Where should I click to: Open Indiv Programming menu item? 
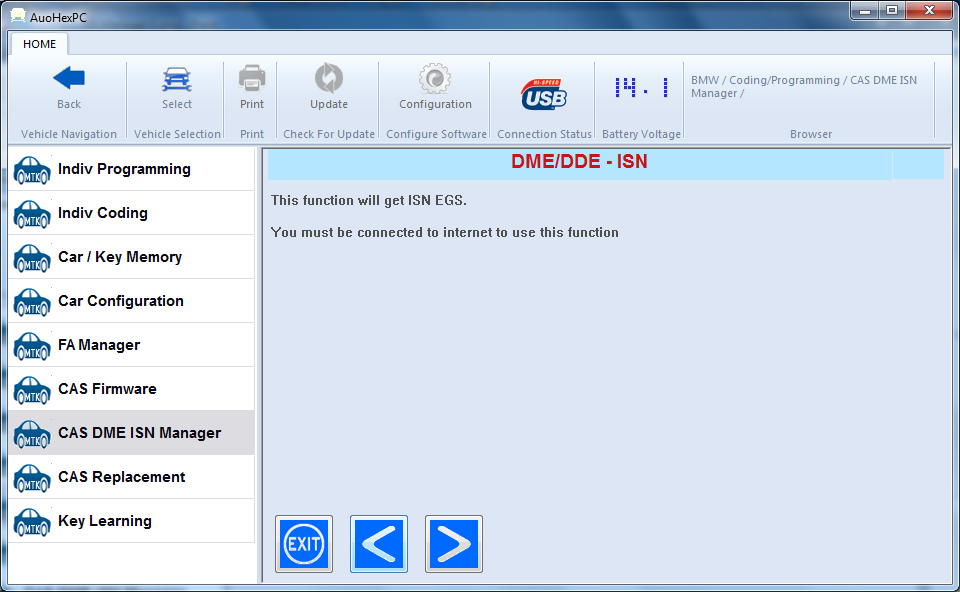(x=132, y=169)
